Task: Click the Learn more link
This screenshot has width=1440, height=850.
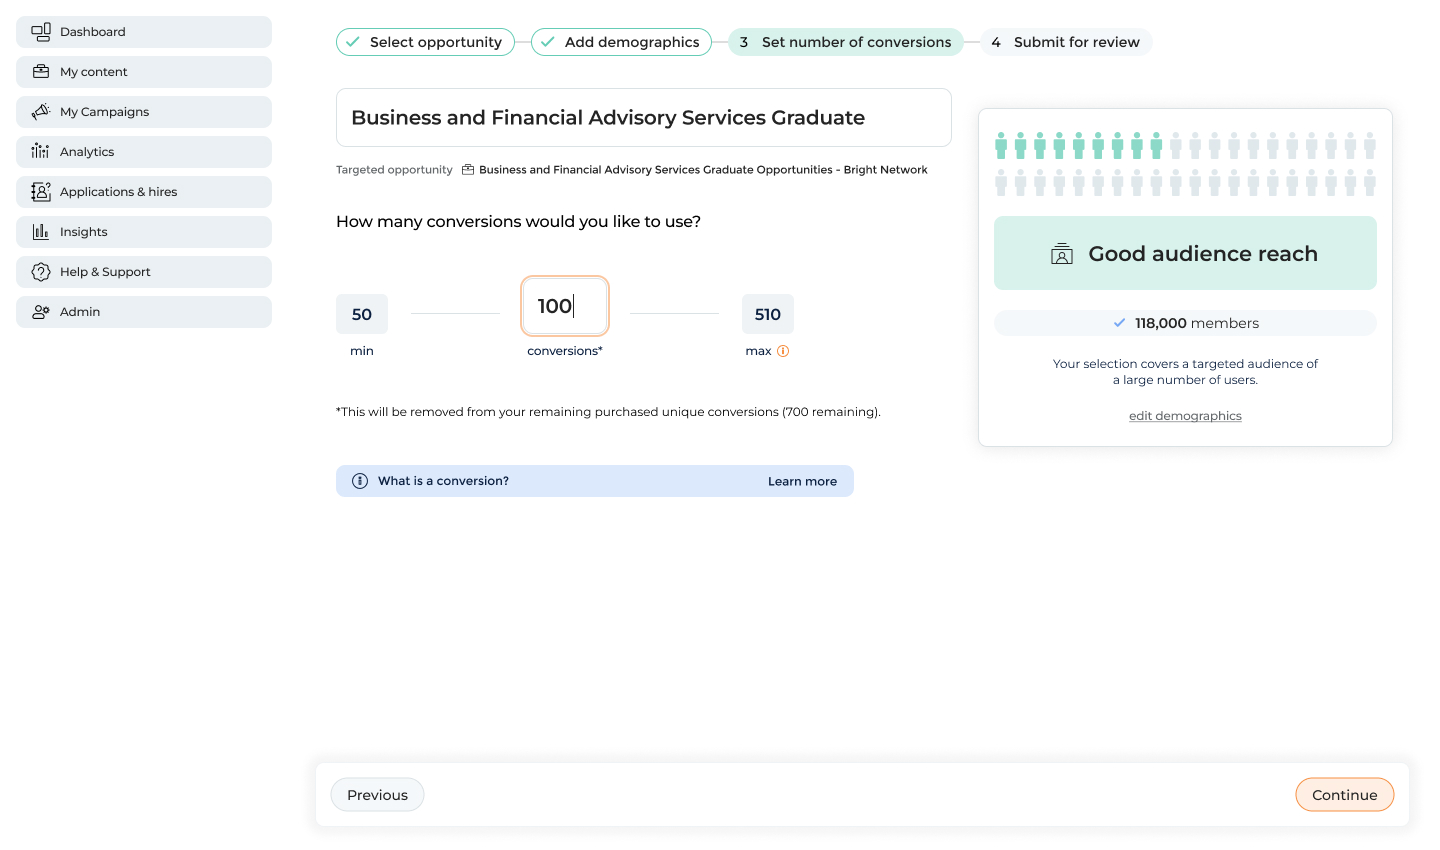Action: [x=802, y=481]
